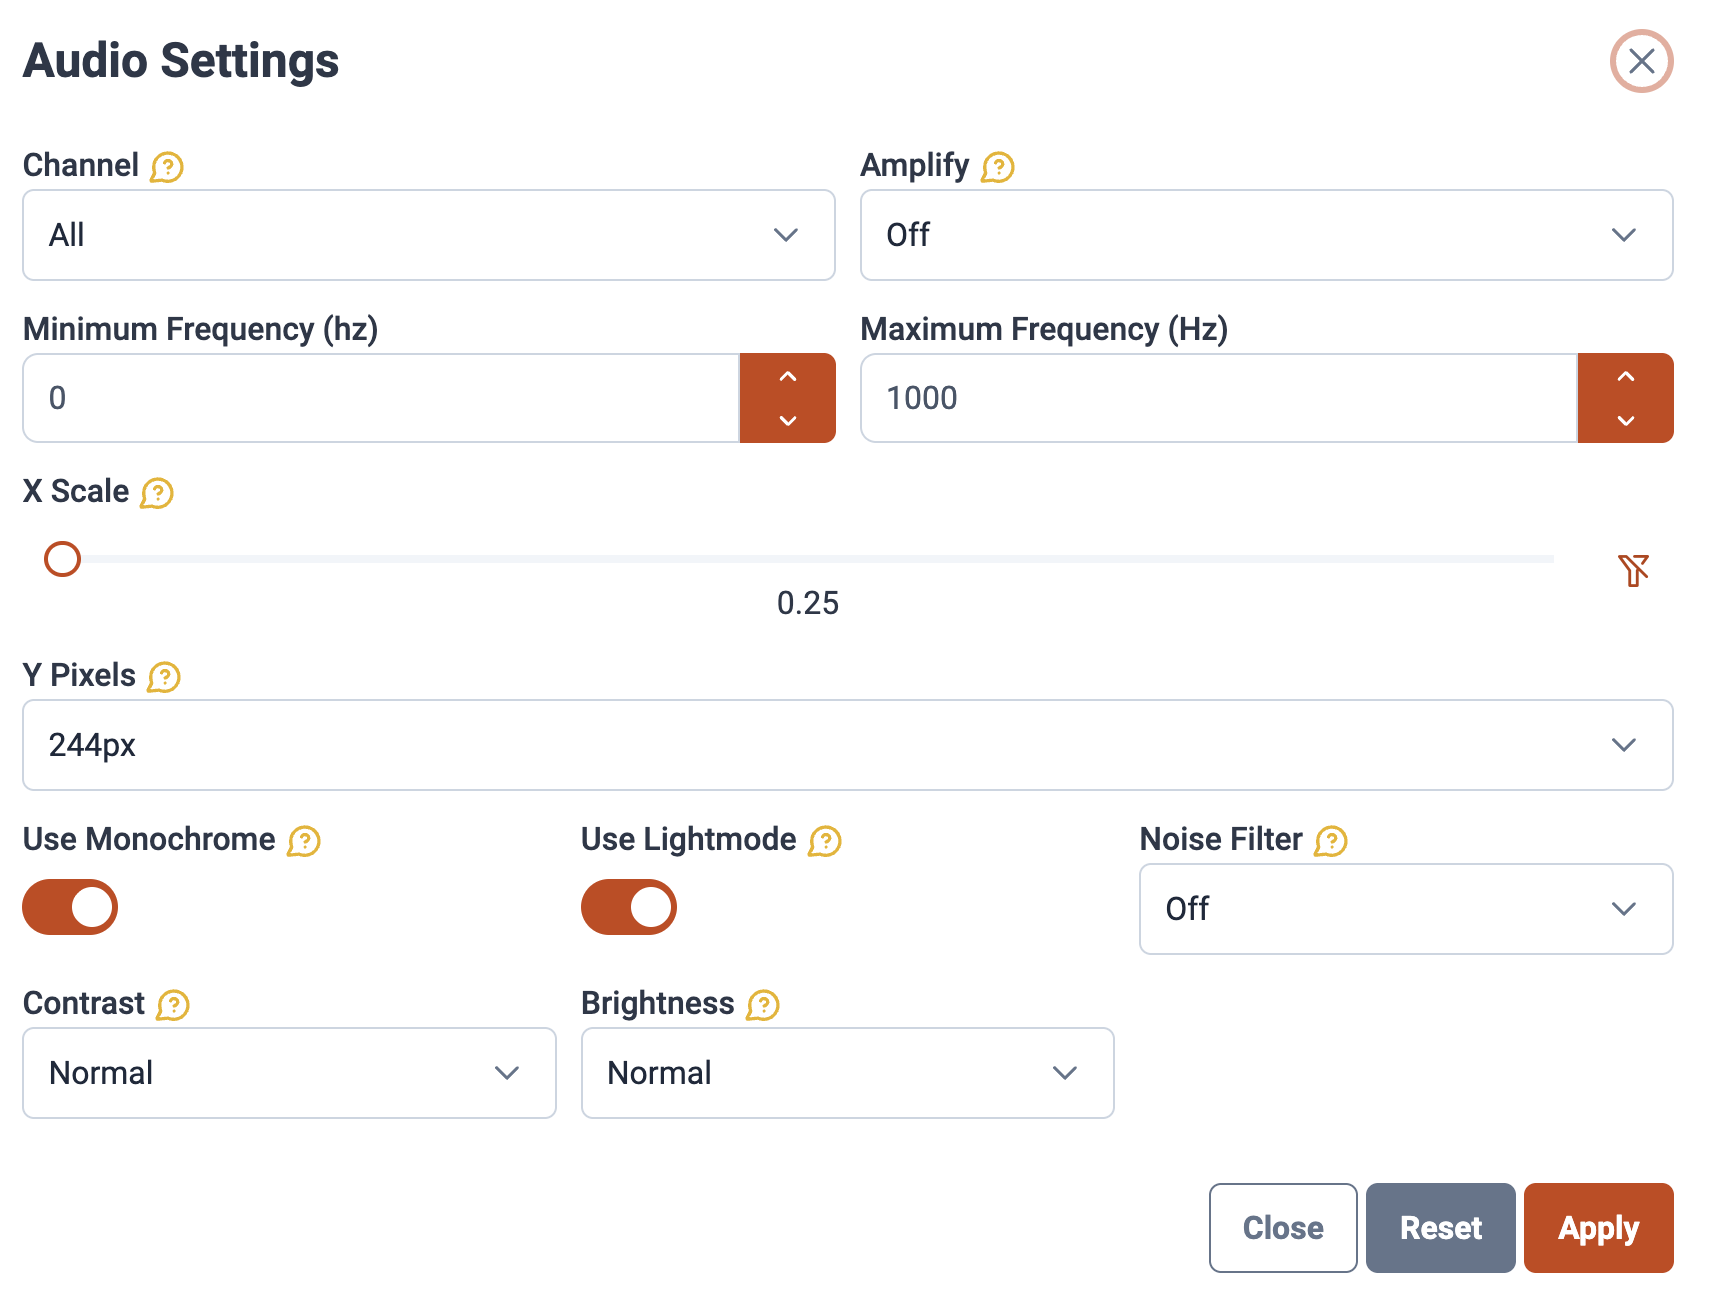Click the Noise Filter help icon

1330,841
